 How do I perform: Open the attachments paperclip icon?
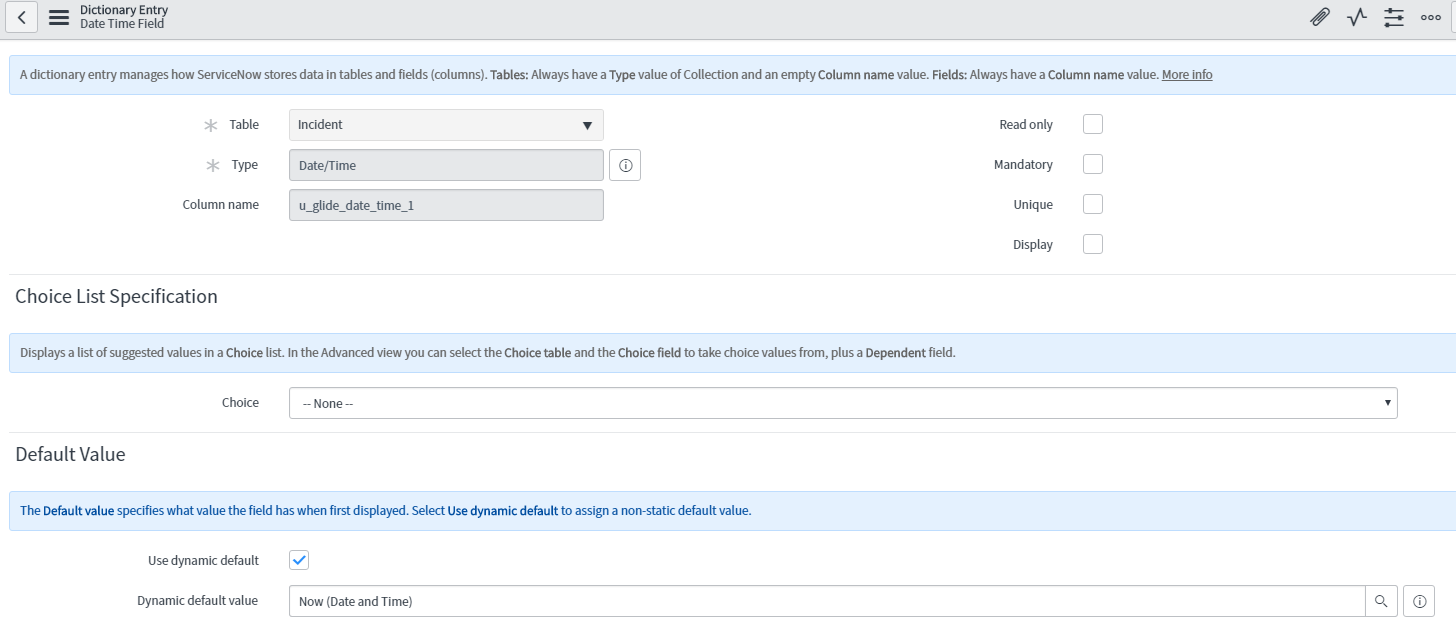click(1319, 17)
